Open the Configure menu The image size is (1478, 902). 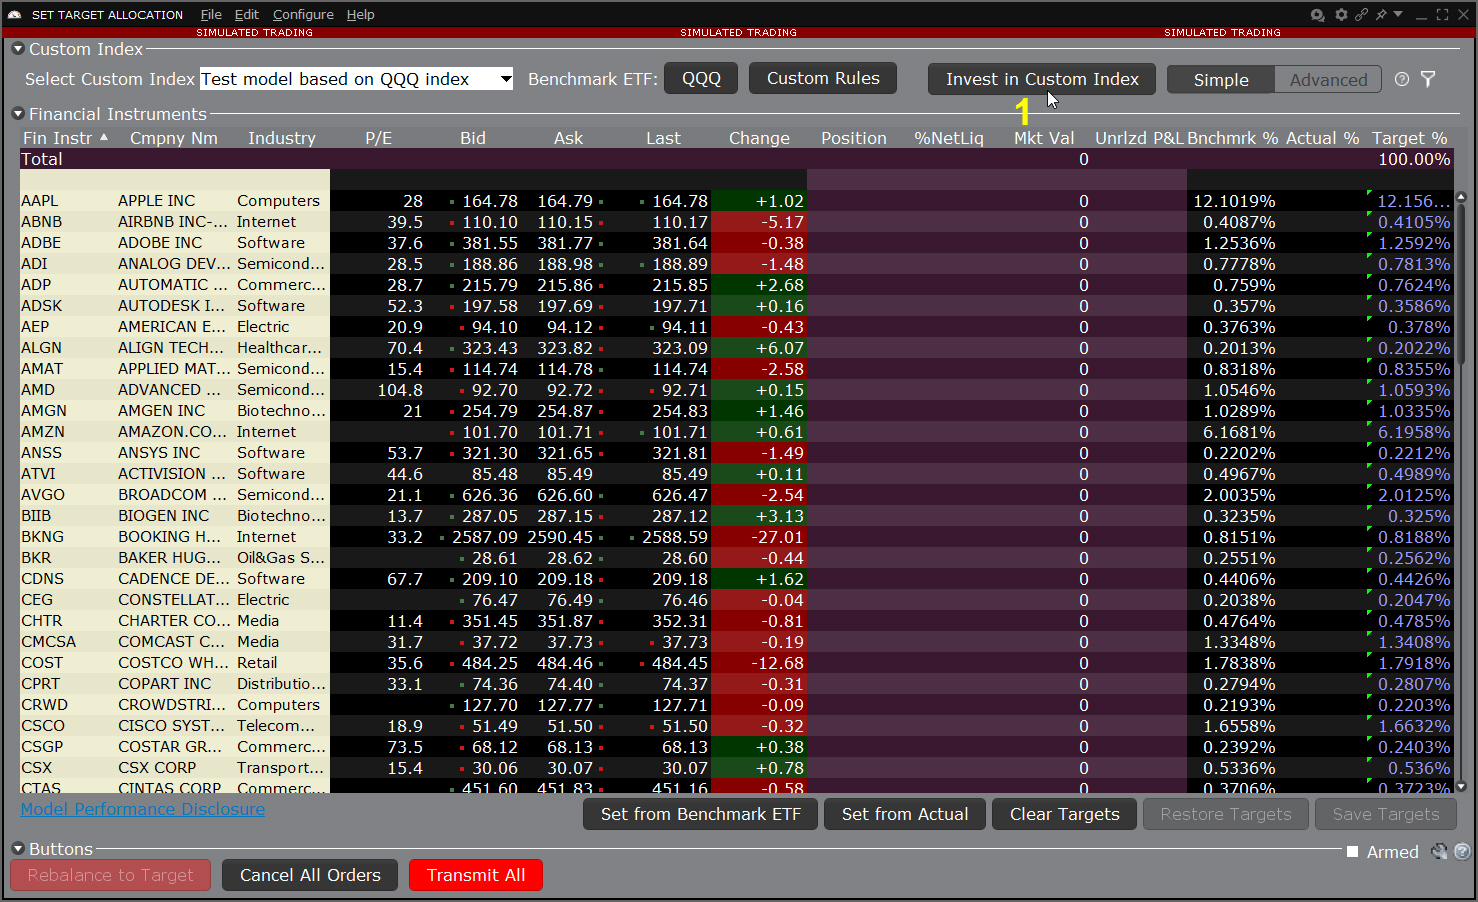(303, 15)
